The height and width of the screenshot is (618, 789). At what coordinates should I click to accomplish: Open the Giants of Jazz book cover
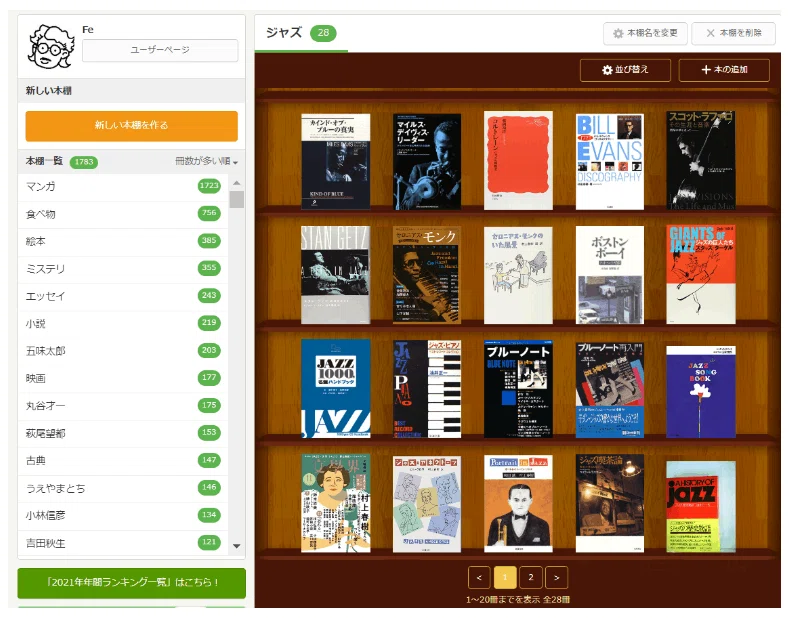point(701,275)
